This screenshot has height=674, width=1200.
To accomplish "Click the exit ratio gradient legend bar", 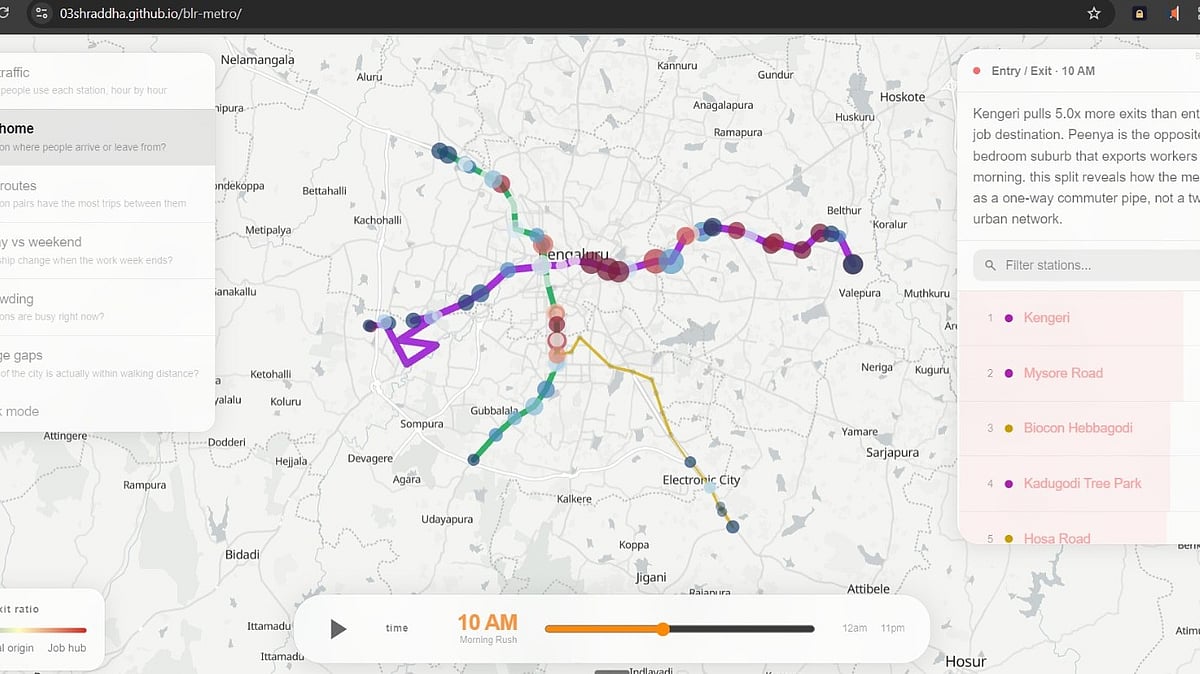I will click(43, 630).
